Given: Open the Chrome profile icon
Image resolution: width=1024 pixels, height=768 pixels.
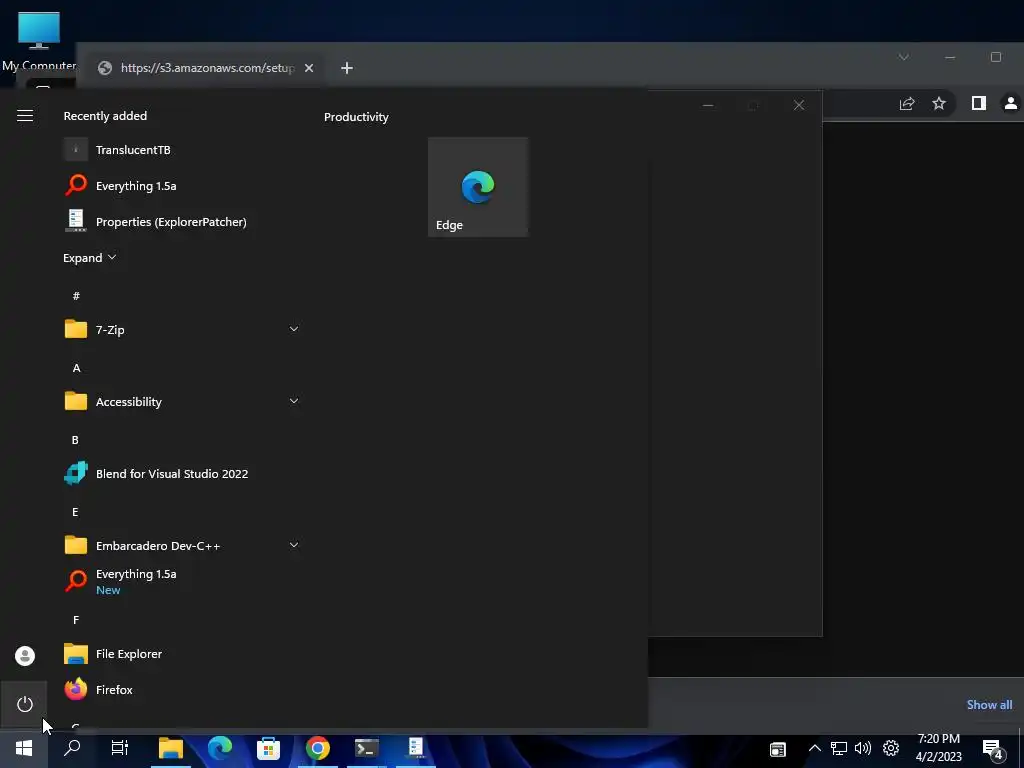Looking at the screenshot, I should tap(1010, 103).
